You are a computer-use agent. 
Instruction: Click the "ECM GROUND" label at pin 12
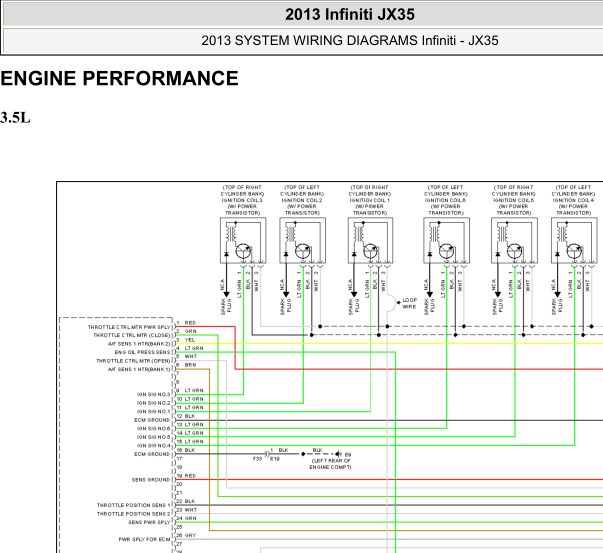pyautogui.click(x=152, y=420)
